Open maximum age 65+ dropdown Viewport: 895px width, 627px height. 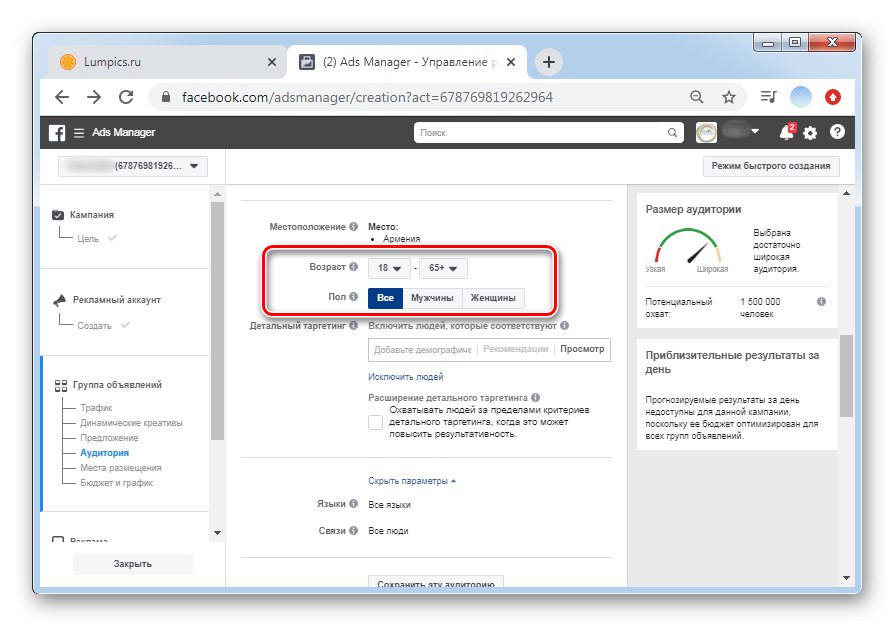click(443, 268)
